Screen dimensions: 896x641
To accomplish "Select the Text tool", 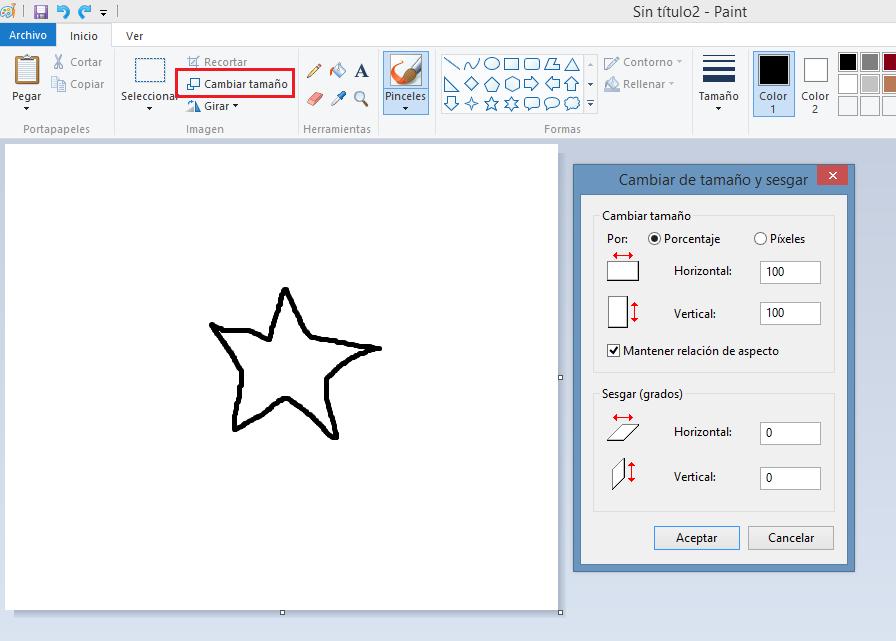I will [x=361, y=71].
